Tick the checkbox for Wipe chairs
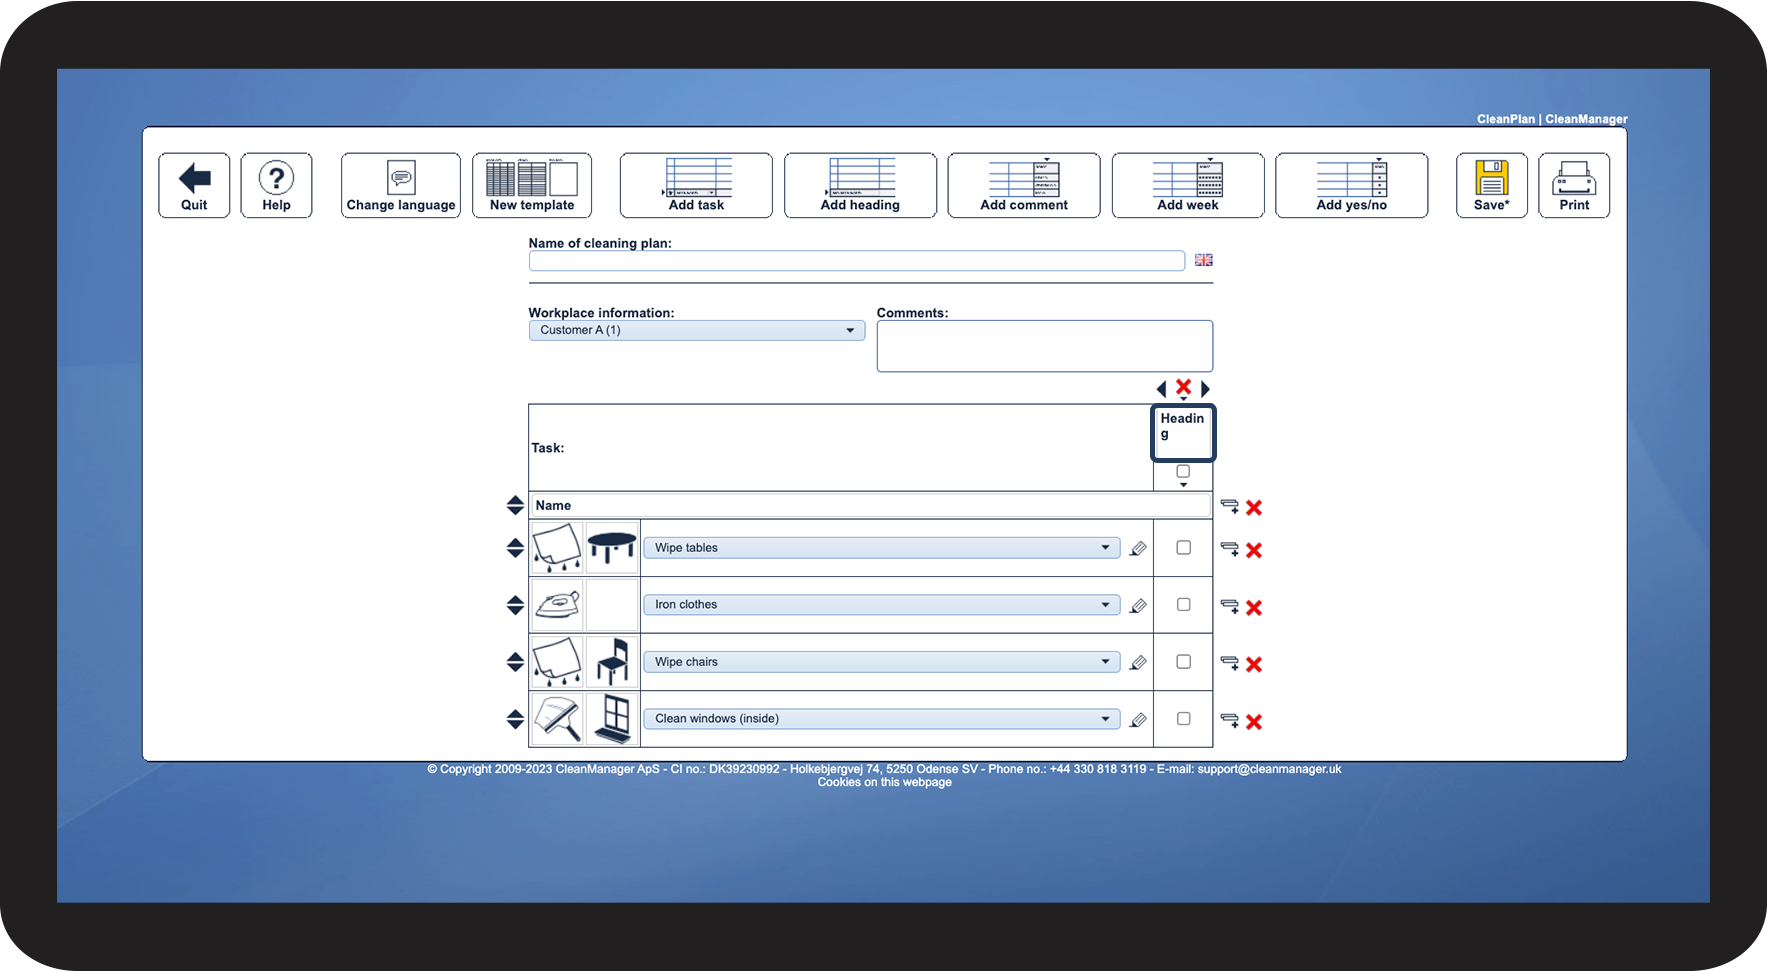Screen dimensions: 1767x971 pos(1184,661)
